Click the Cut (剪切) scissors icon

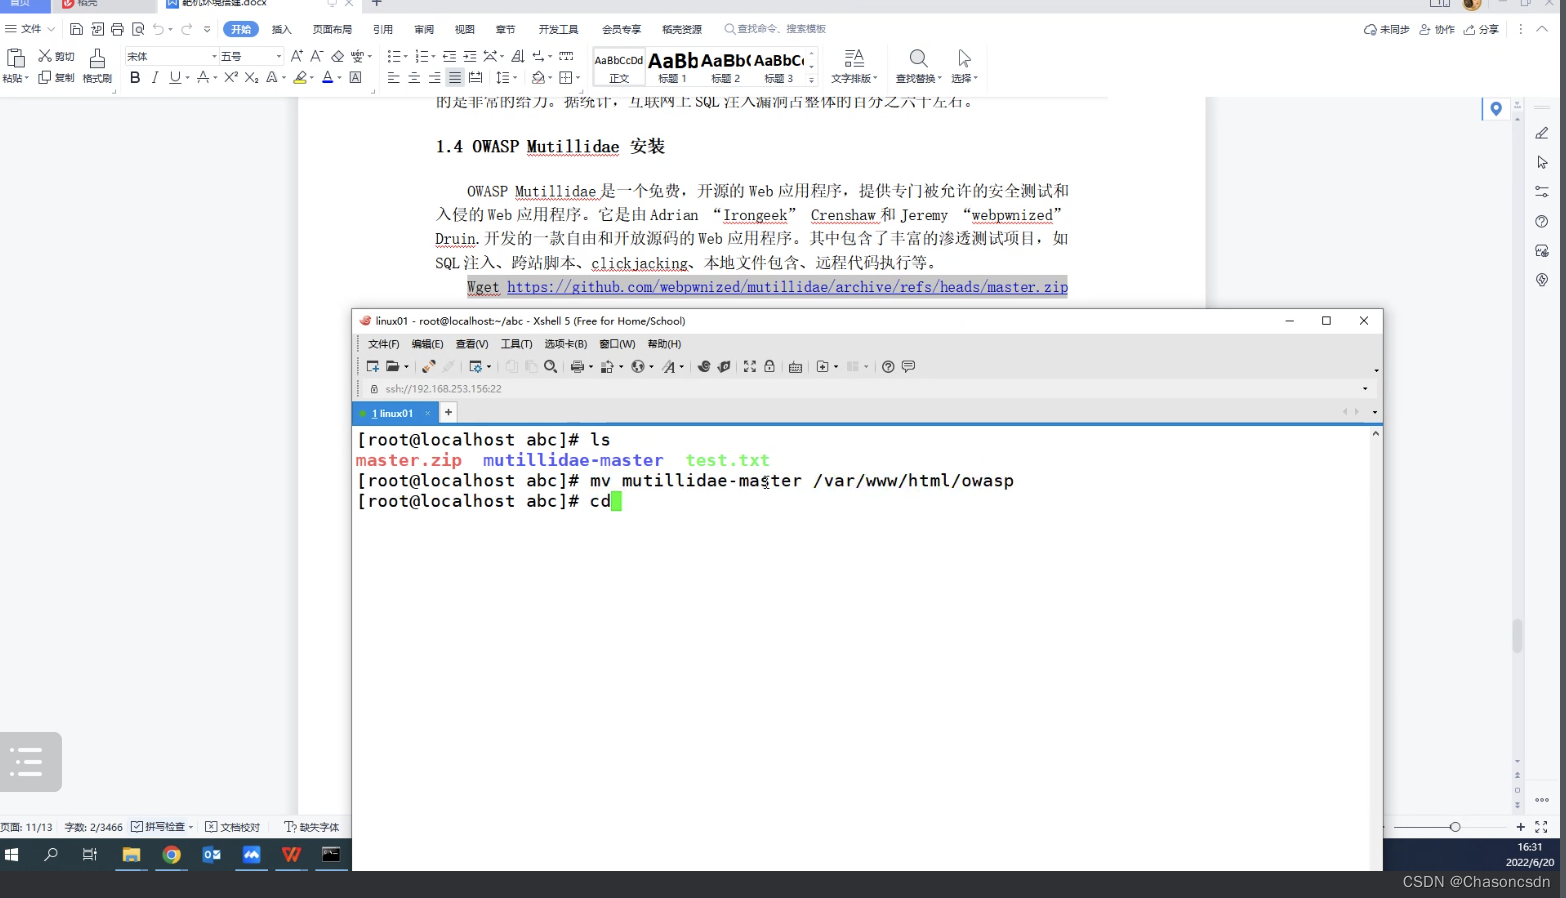click(x=45, y=56)
